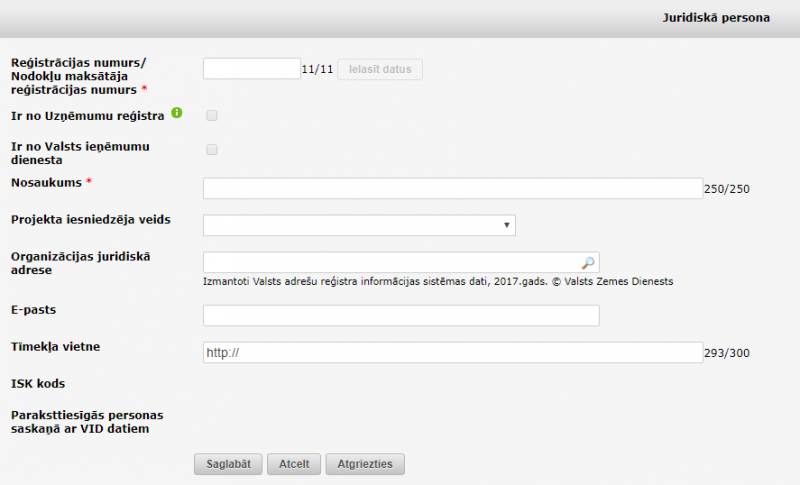Focus the Tīmekļa vietne http:// field
Image resolution: width=800 pixels, height=485 pixels.
[453, 353]
